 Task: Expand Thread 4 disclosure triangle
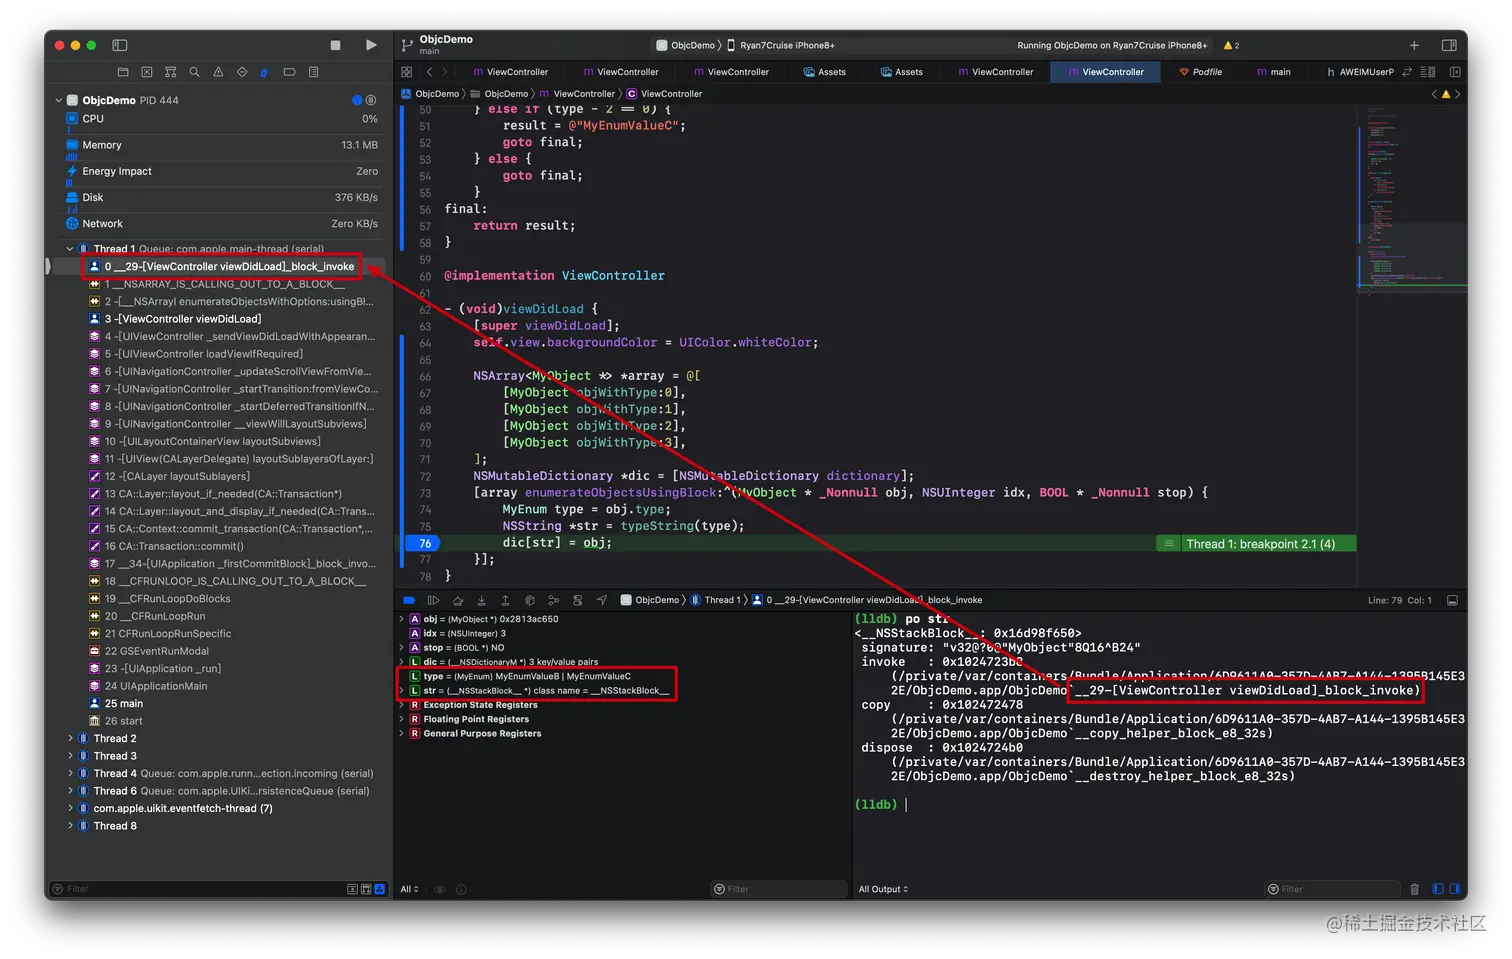pyautogui.click(x=70, y=773)
